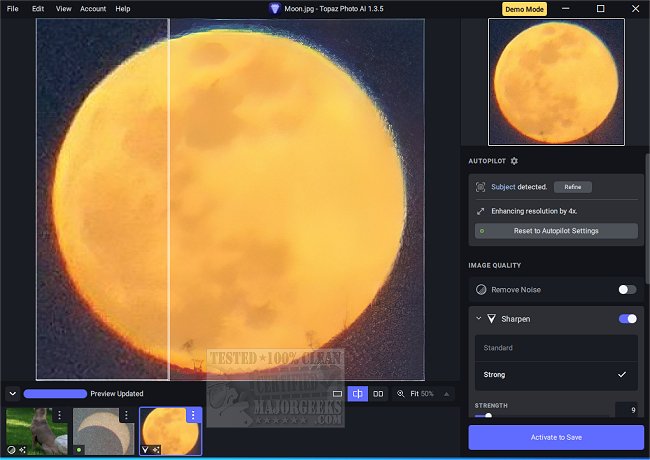Viewport: 650px width, 460px height.
Task: Click the green status dot on eclipse thumbnail
Action: (x=79, y=450)
